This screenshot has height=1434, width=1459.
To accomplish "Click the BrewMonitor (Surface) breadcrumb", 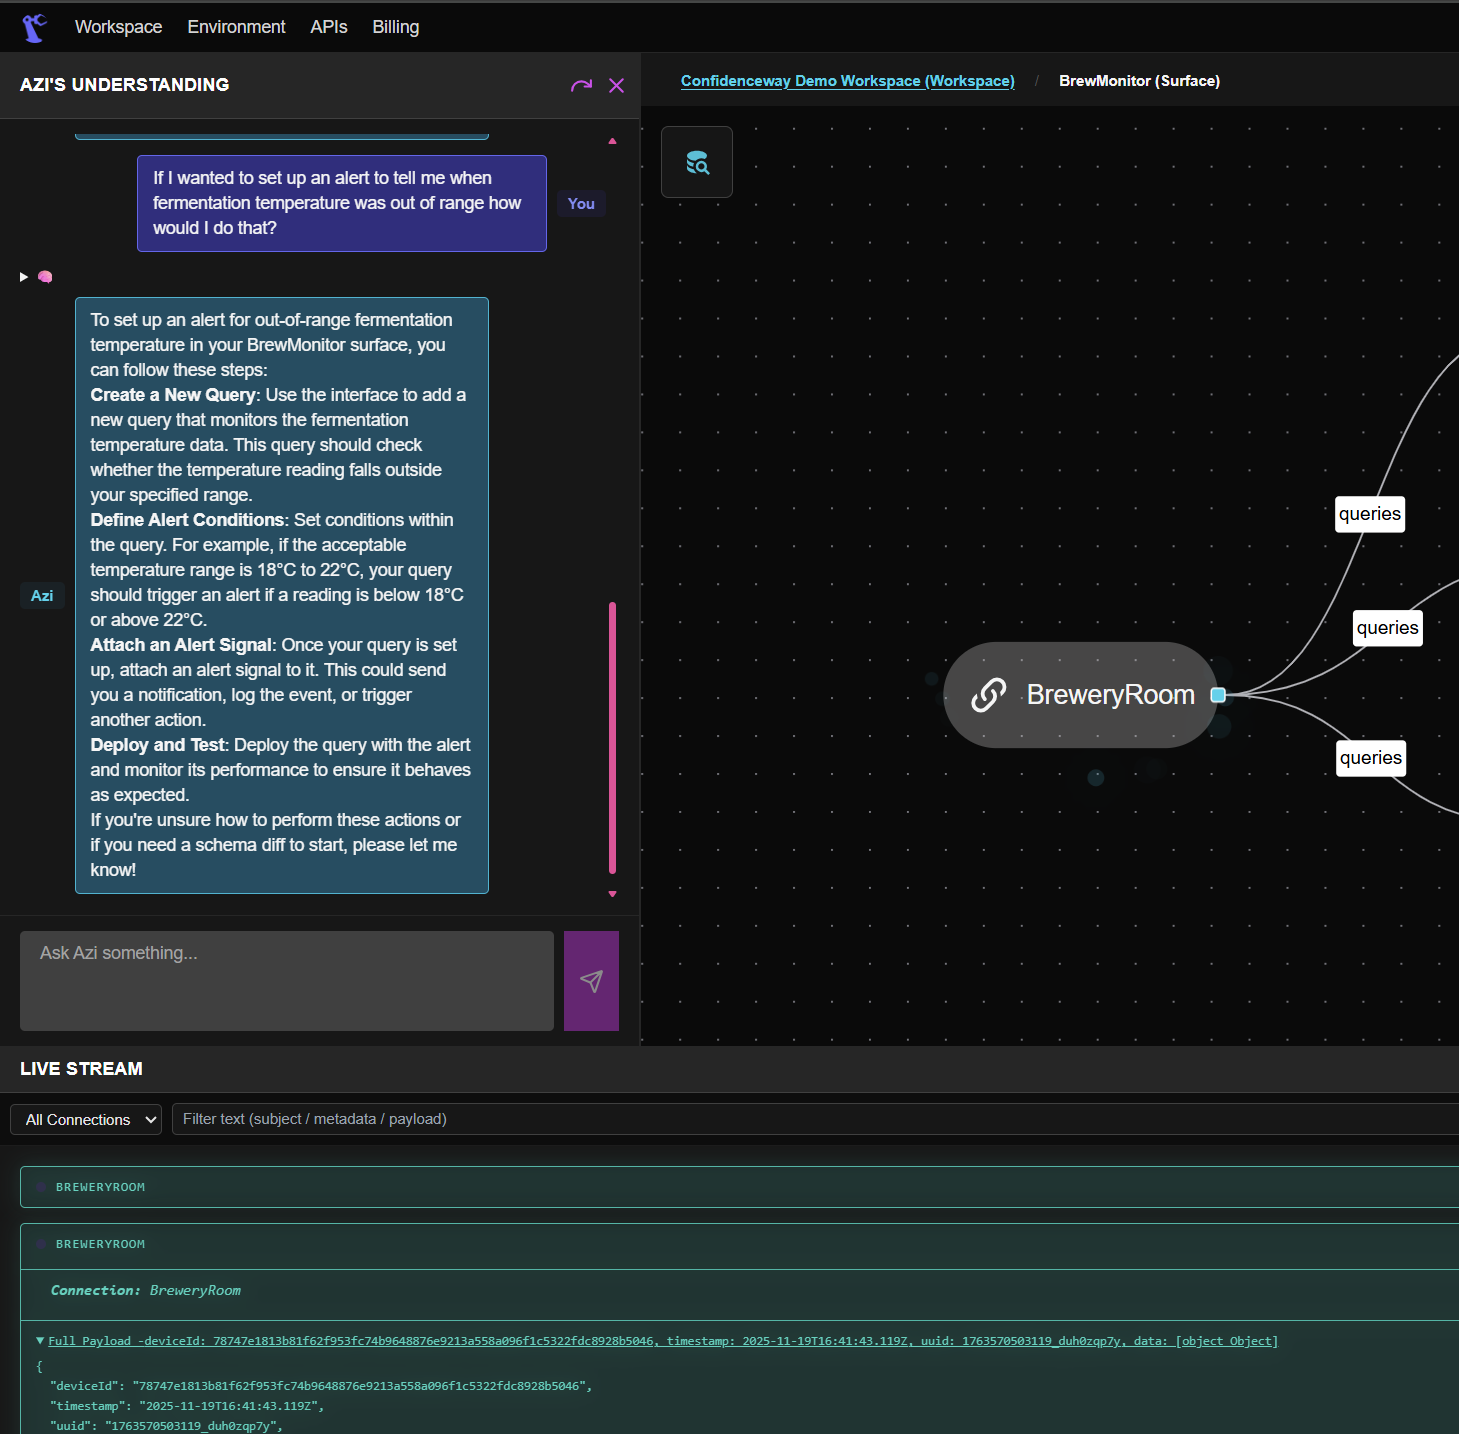I will (x=1139, y=81).
